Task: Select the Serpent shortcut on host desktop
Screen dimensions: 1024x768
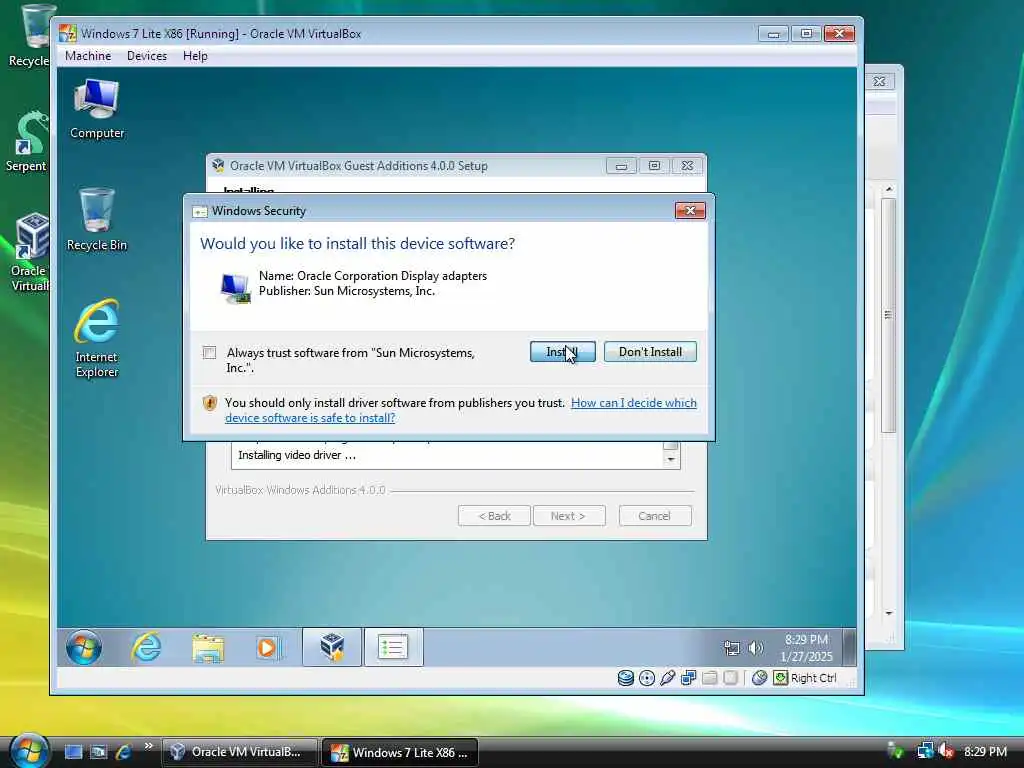Action: tap(26, 142)
